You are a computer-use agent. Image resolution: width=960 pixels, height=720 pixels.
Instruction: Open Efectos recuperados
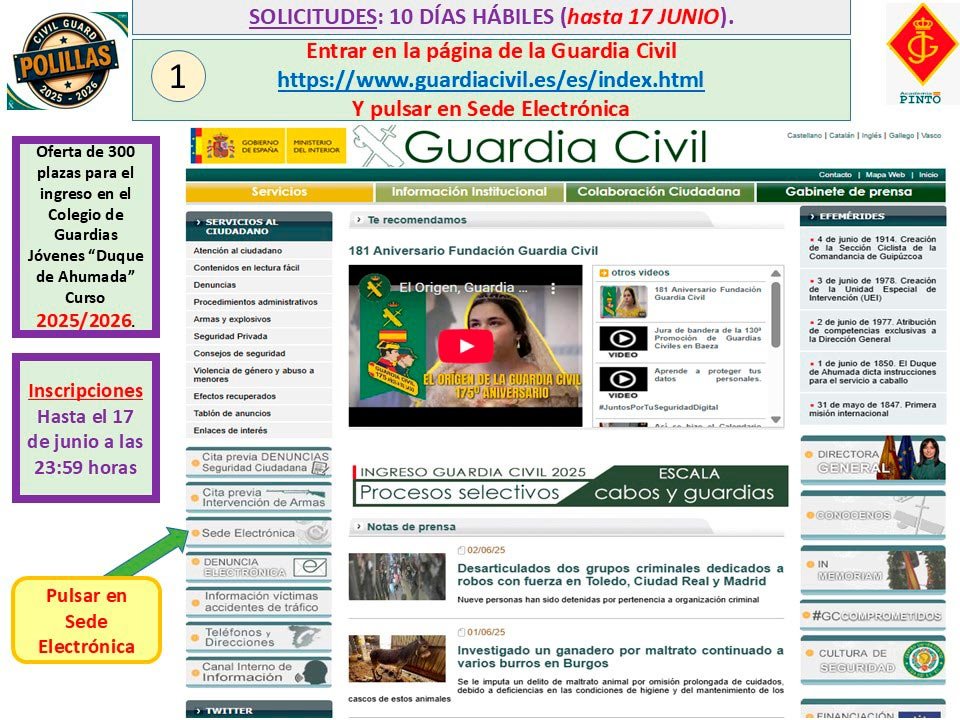pos(259,396)
